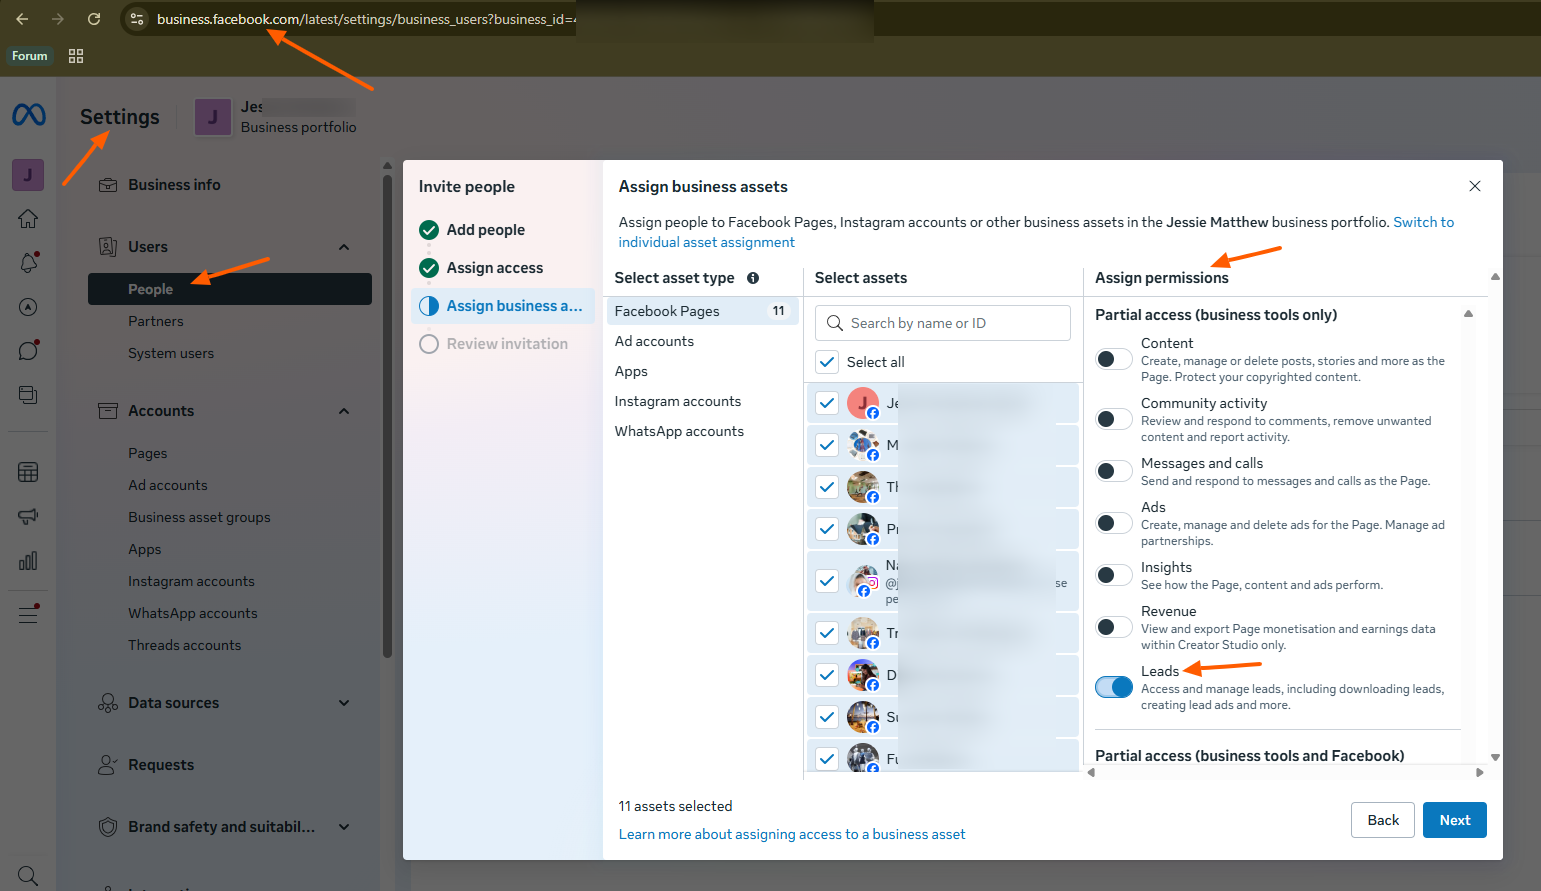Choose Ad accounts asset type
This screenshot has width=1541, height=891.
click(x=654, y=341)
